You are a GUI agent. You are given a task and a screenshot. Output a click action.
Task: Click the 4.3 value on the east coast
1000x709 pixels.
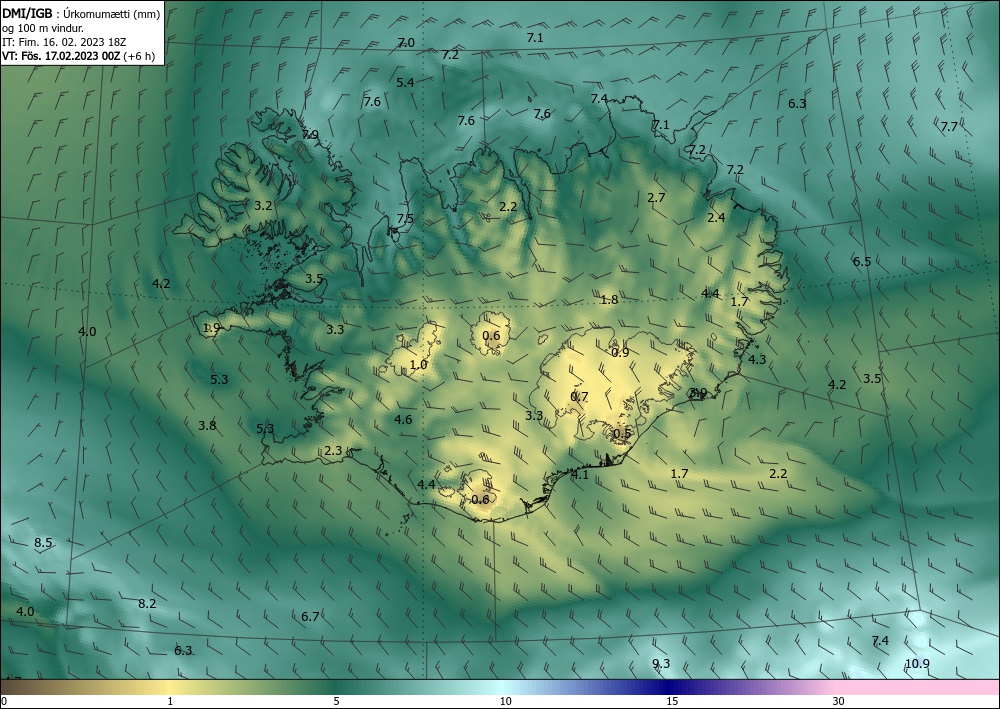pos(757,359)
